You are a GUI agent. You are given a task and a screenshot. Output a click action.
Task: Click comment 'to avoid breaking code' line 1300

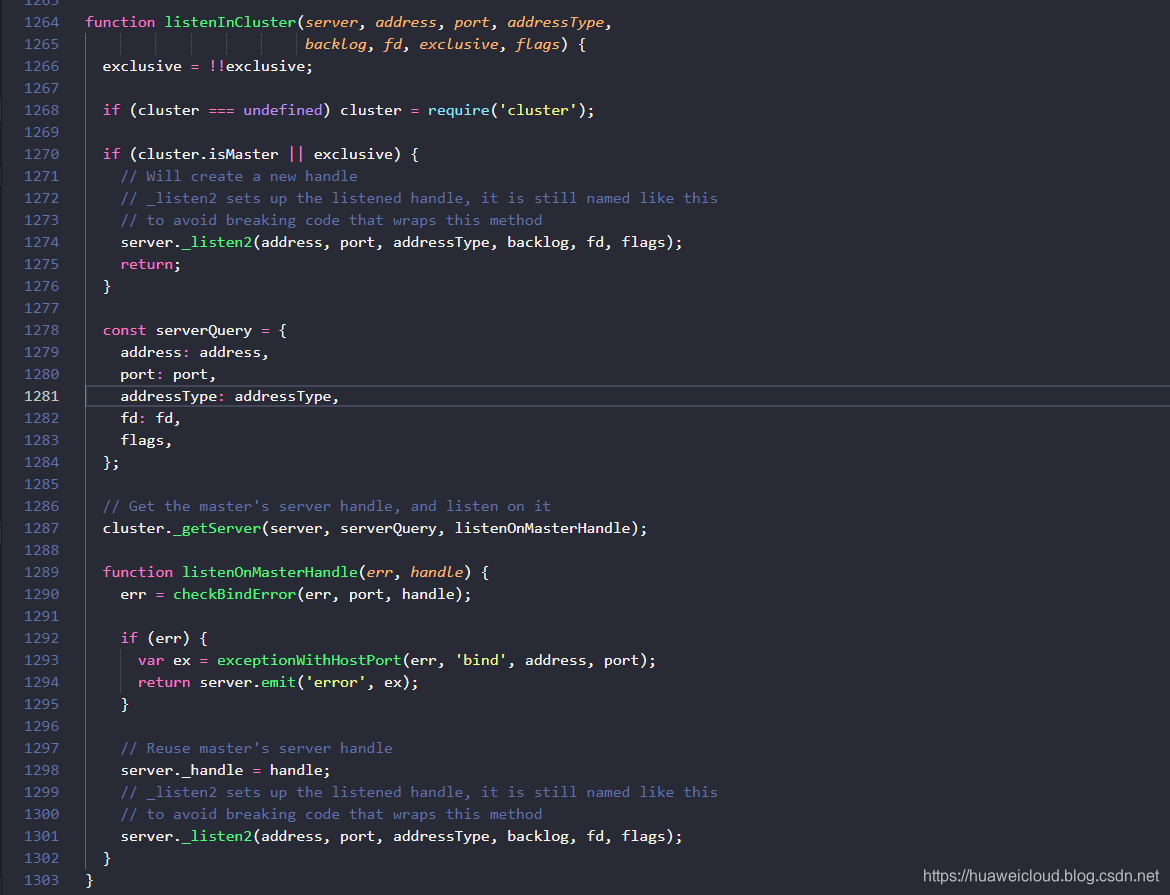tap(331, 814)
